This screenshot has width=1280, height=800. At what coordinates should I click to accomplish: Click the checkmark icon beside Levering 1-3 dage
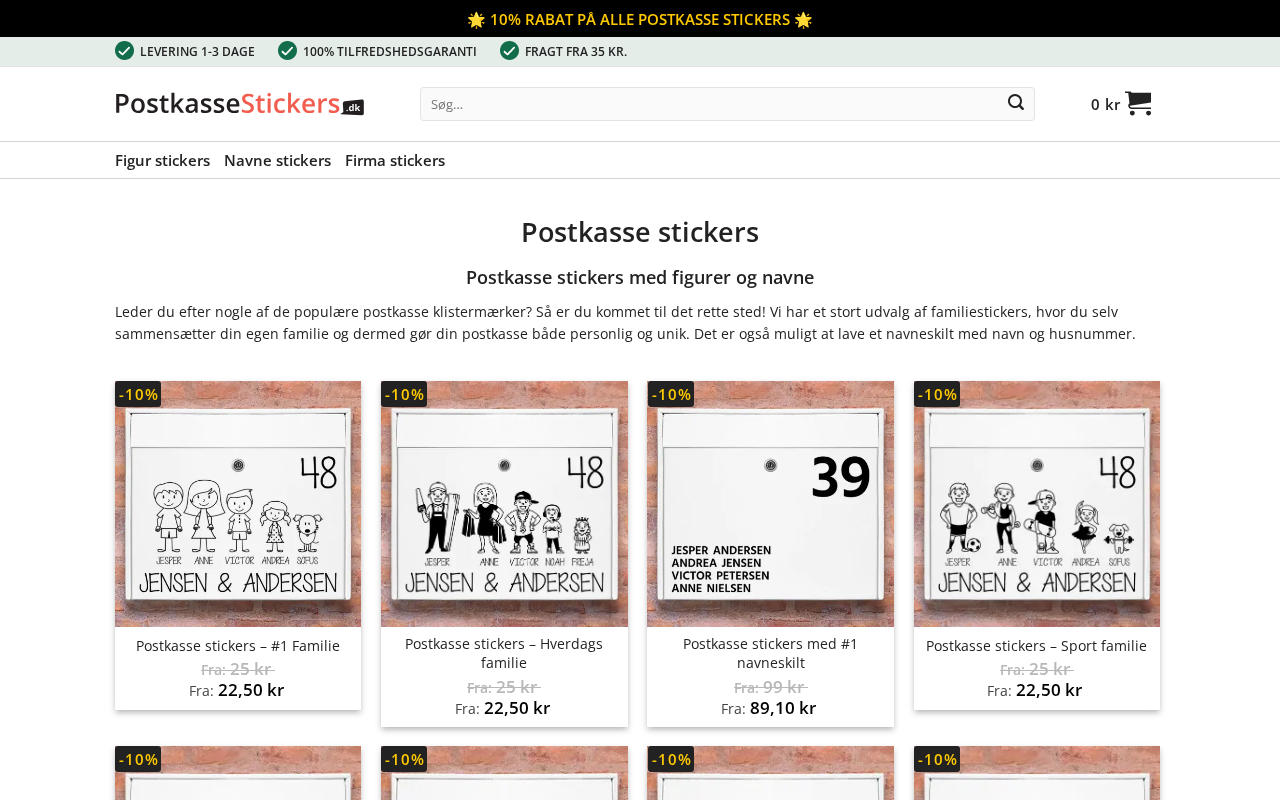[x=124, y=51]
